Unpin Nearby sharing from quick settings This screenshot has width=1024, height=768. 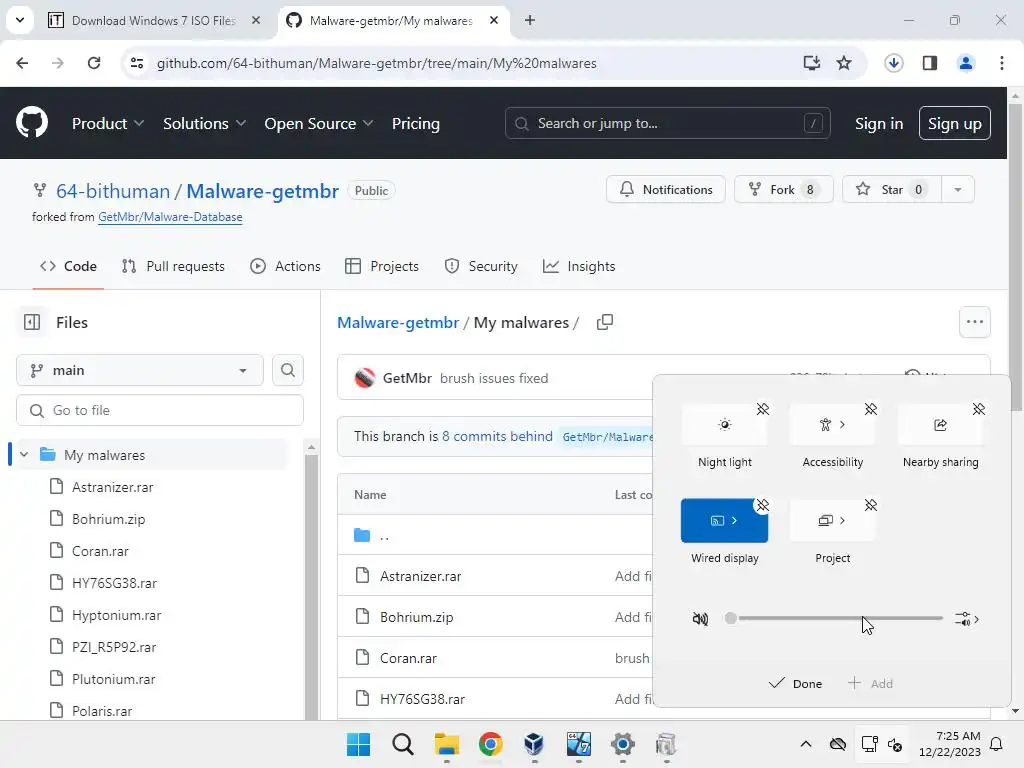[x=978, y=409]
